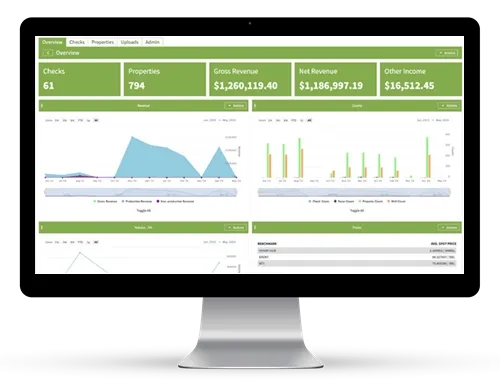The width and height of the screenshot is (500, 390).
Task: Click the Revenue panel drag handle icon
Action: point(42,106)
